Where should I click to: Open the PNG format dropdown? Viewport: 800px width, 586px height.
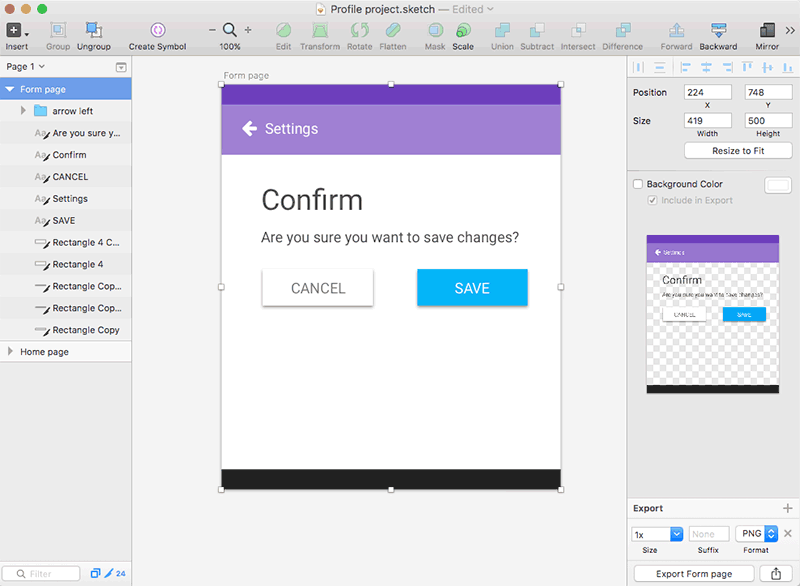(x=756, y=533)
